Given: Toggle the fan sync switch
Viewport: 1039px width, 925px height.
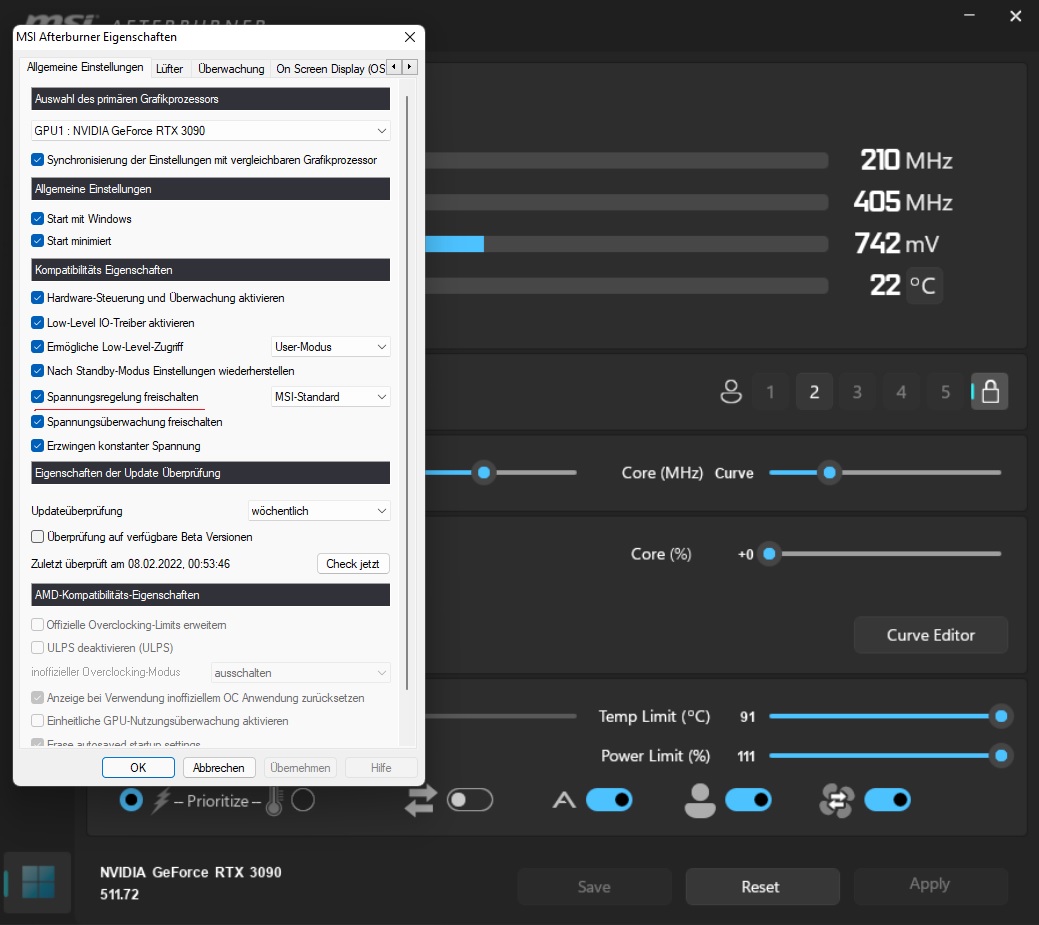Looking at the screenshot, I should (887, 800).
